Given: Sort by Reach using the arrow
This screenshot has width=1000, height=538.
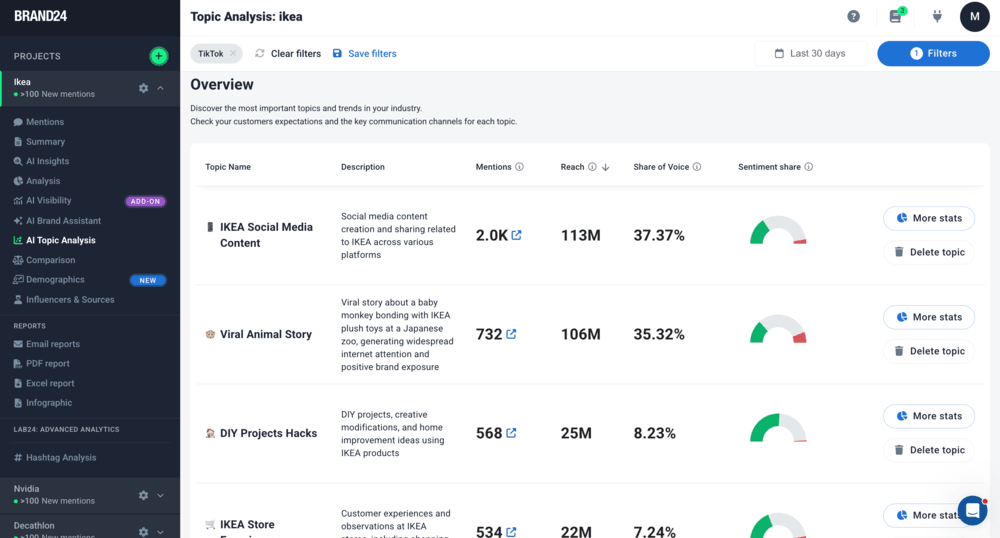Looking at the screenshot, I should (605, 167).
